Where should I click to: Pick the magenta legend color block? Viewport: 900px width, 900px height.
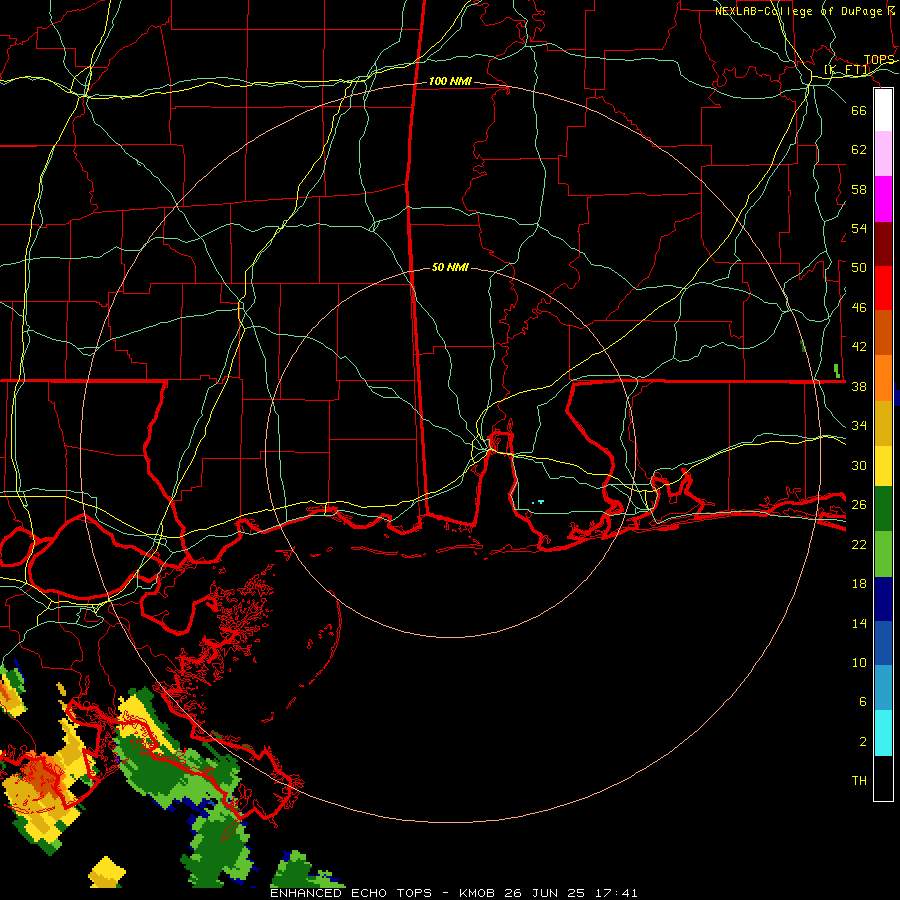(883, 199)
